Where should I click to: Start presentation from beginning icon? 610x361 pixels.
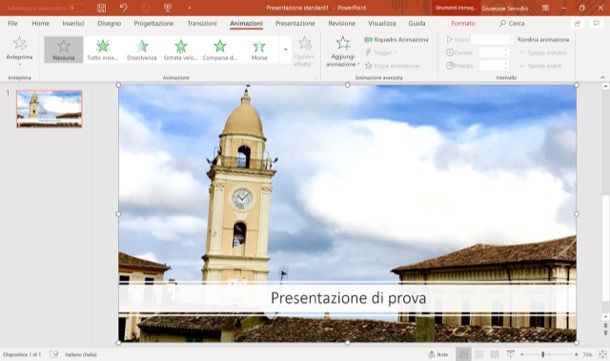coord(168,8)
